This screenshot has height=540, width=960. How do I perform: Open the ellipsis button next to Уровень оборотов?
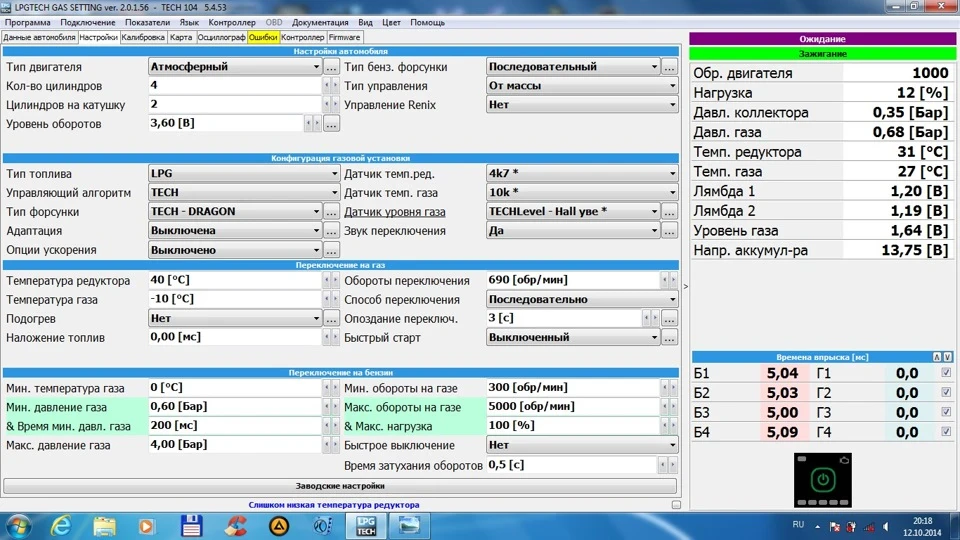coord(331,124)
